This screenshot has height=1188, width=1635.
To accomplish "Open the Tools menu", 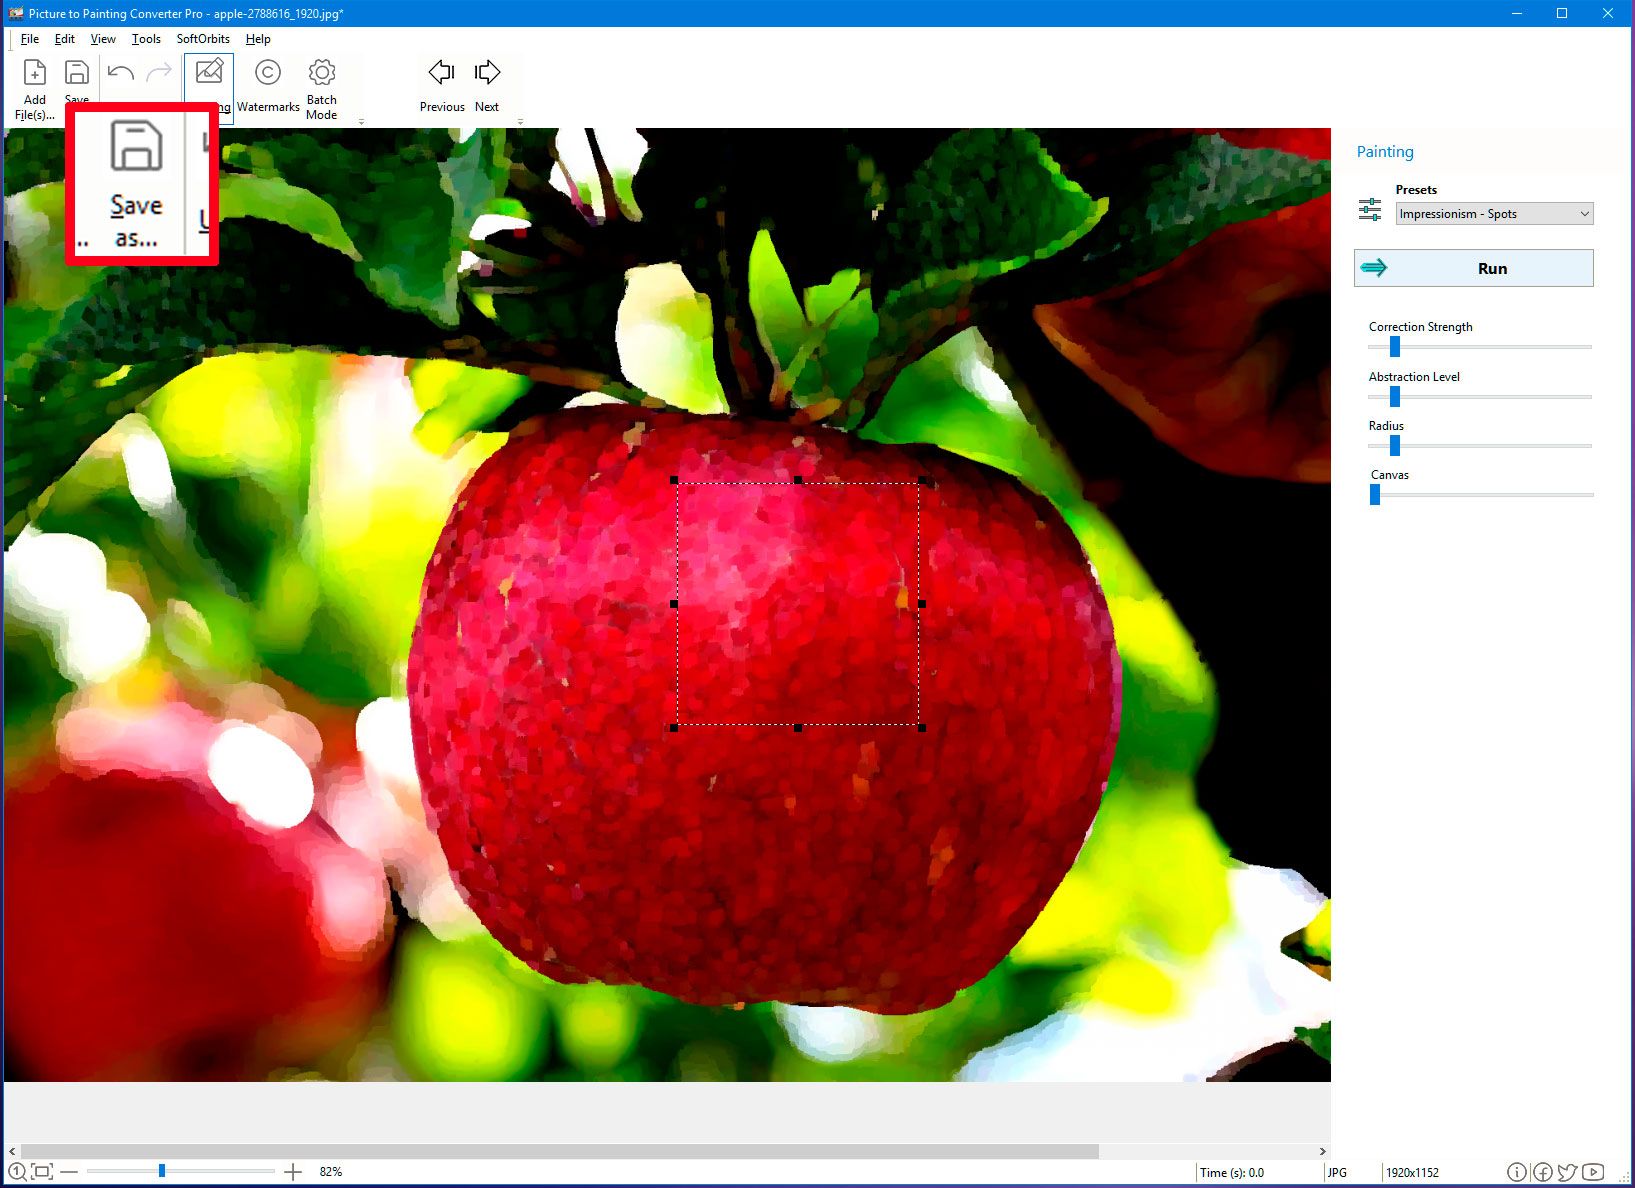I will pyautogui.click(x=146, y=39).
